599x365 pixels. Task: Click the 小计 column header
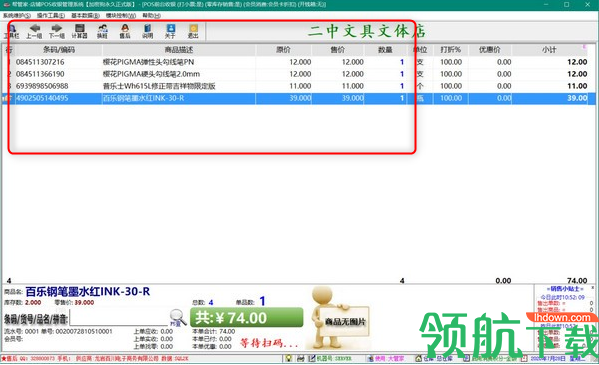point(549,50)
